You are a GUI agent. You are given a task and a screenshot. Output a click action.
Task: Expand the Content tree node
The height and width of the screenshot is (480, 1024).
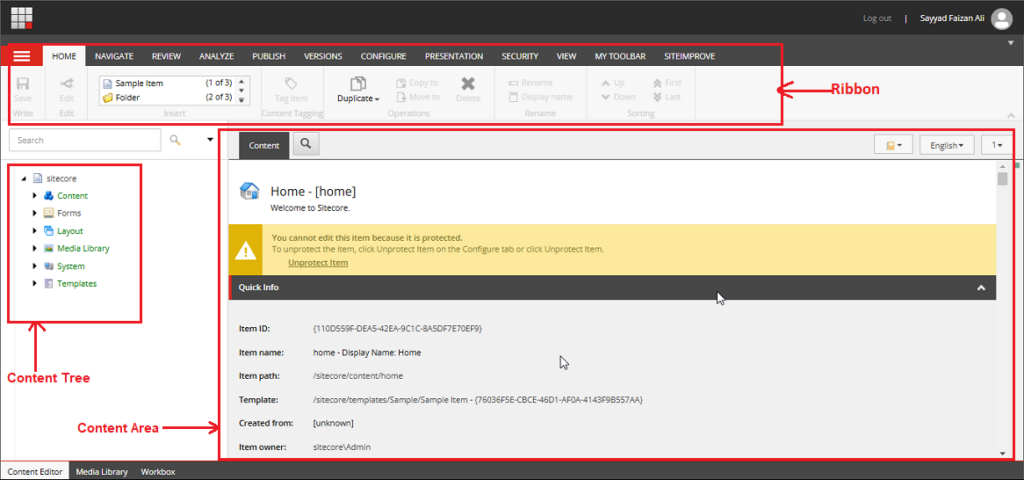click(x=35, y=196)
